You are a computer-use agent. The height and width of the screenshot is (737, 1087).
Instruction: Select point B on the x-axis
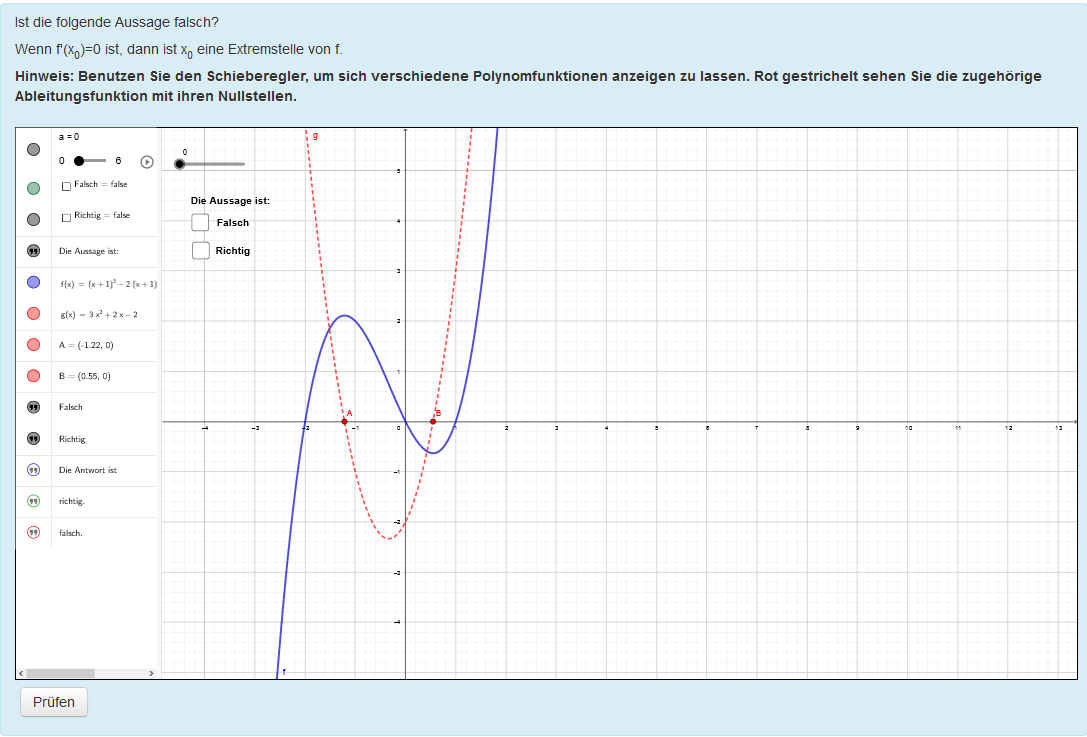[x=432, y=421]
